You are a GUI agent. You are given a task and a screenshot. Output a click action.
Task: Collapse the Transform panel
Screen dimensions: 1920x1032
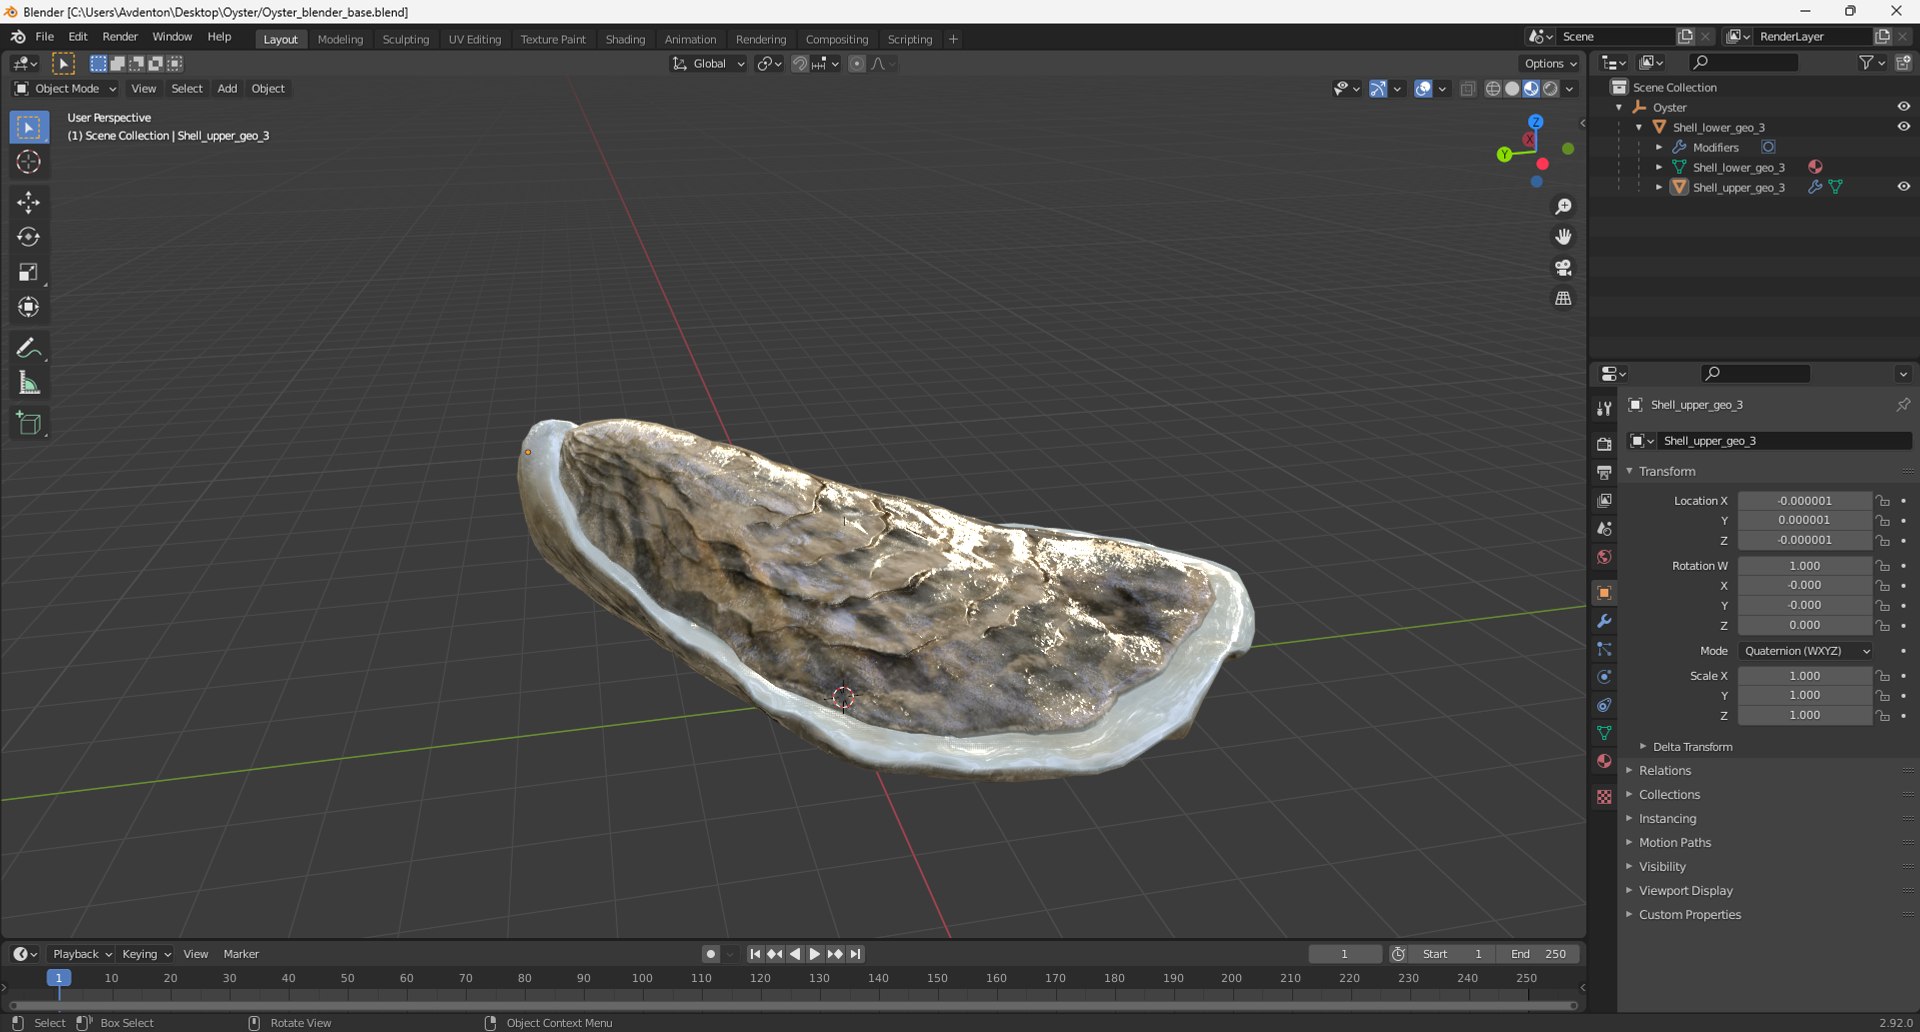[1667, 471]
